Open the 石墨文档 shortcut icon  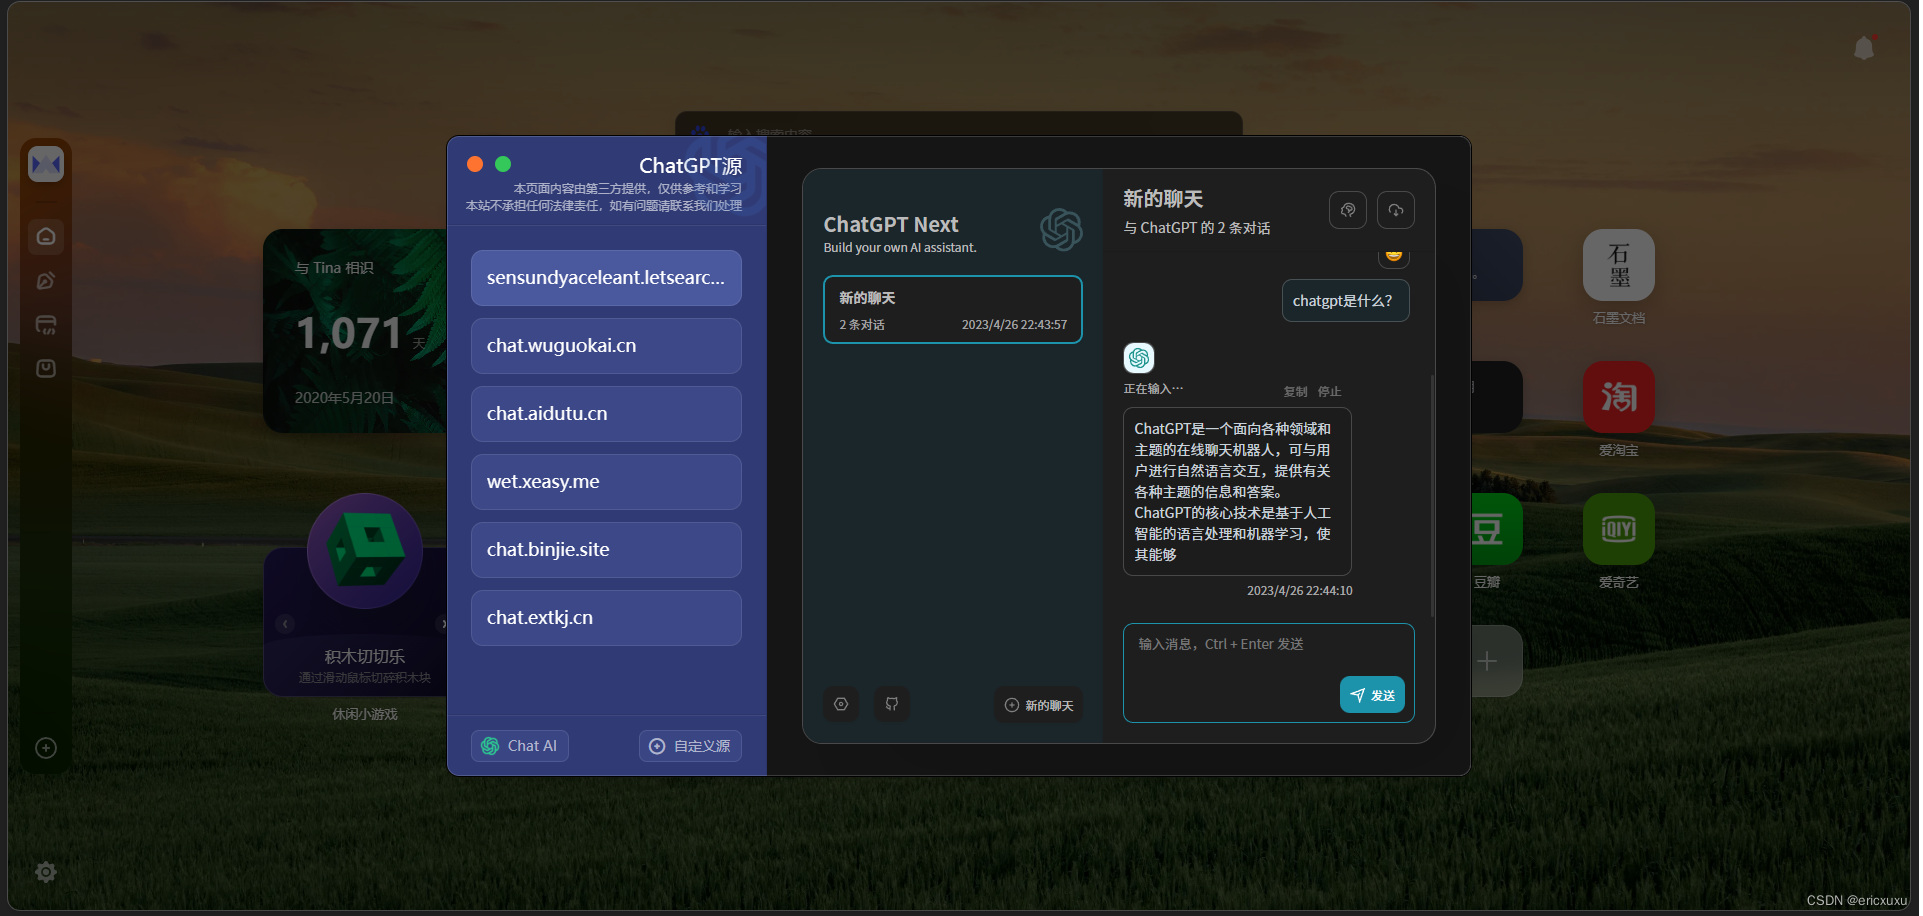coord(1619,265)
